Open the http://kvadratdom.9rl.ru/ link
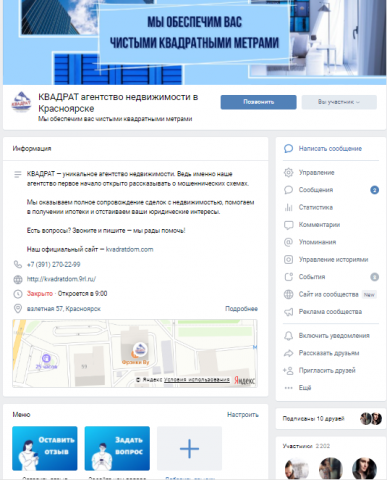 pos(61,279)
